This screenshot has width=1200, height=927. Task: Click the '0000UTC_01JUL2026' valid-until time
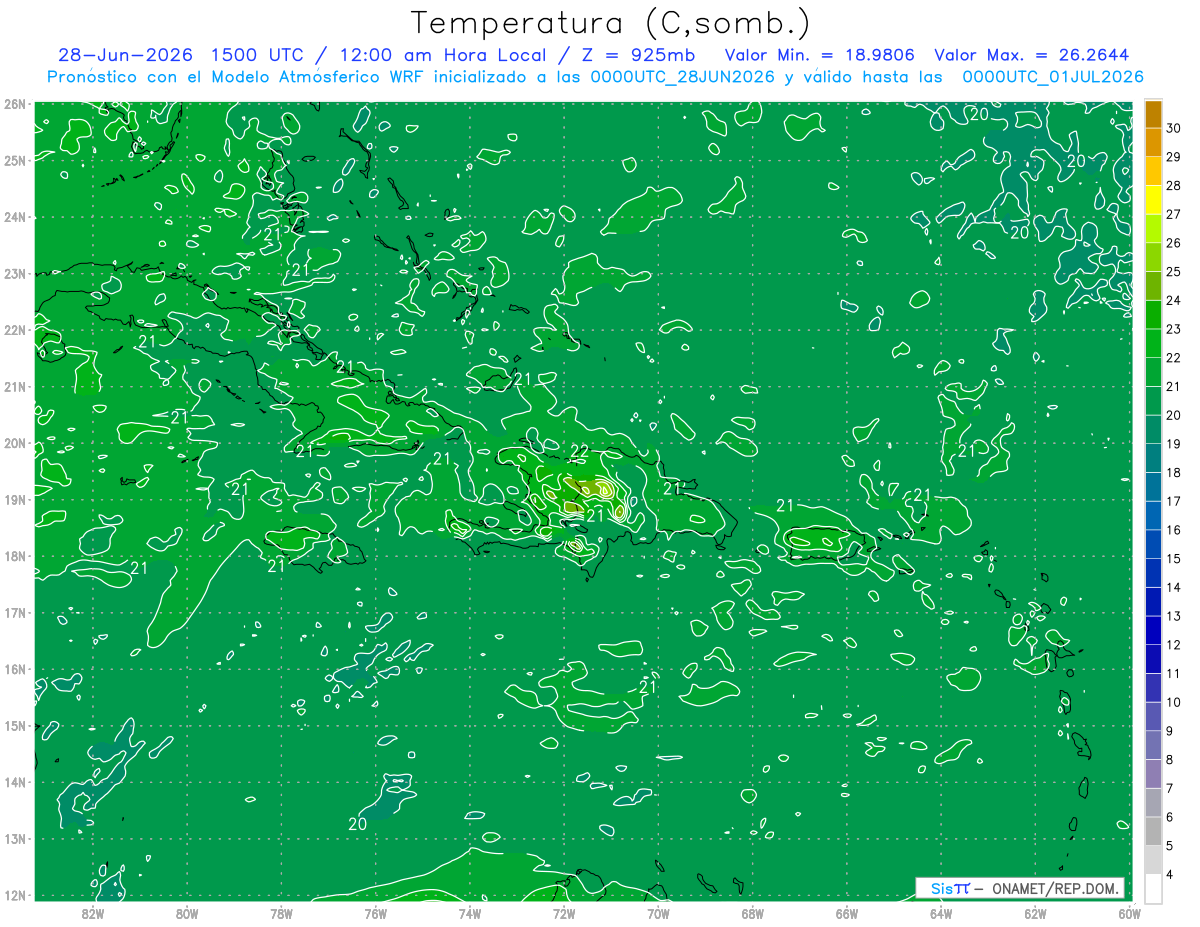[1053, 77]
